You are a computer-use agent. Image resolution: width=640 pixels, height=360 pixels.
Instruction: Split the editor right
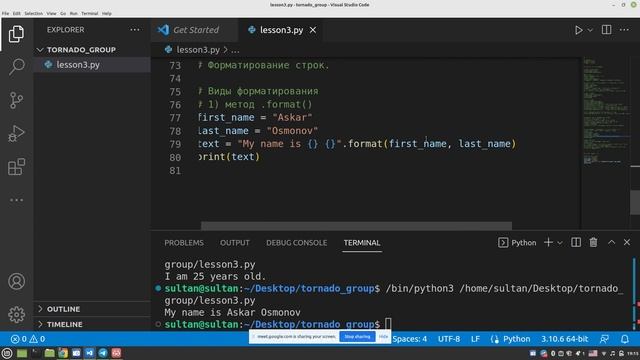tap(607, 30)
